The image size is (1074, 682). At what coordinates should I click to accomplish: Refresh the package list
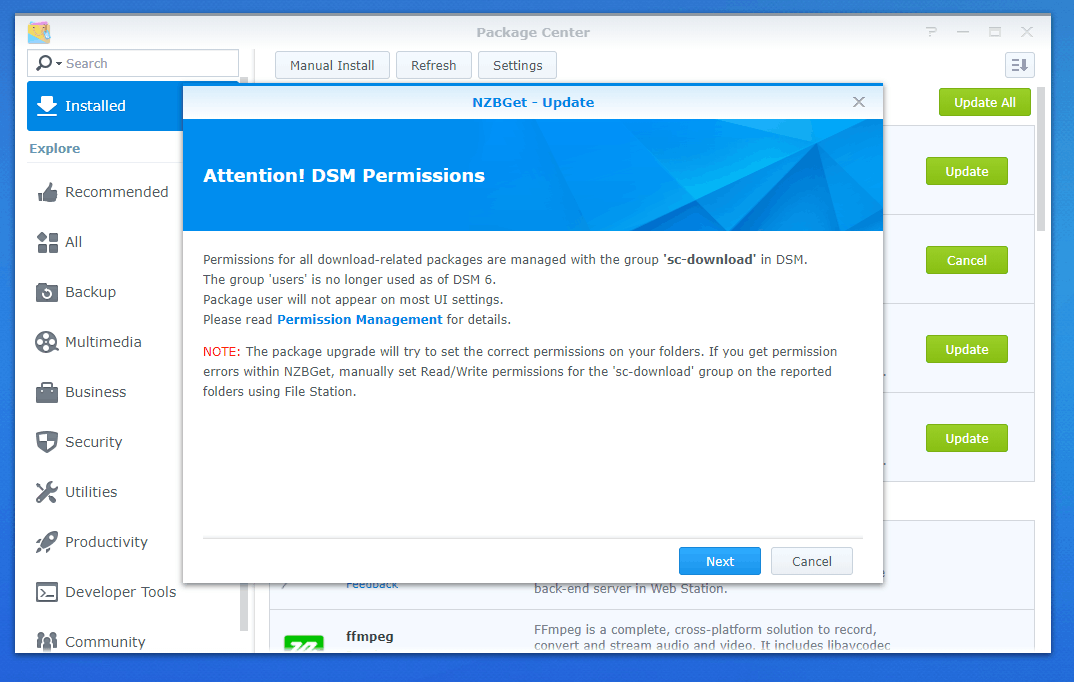pyautogui.click(x=434, y=65)
